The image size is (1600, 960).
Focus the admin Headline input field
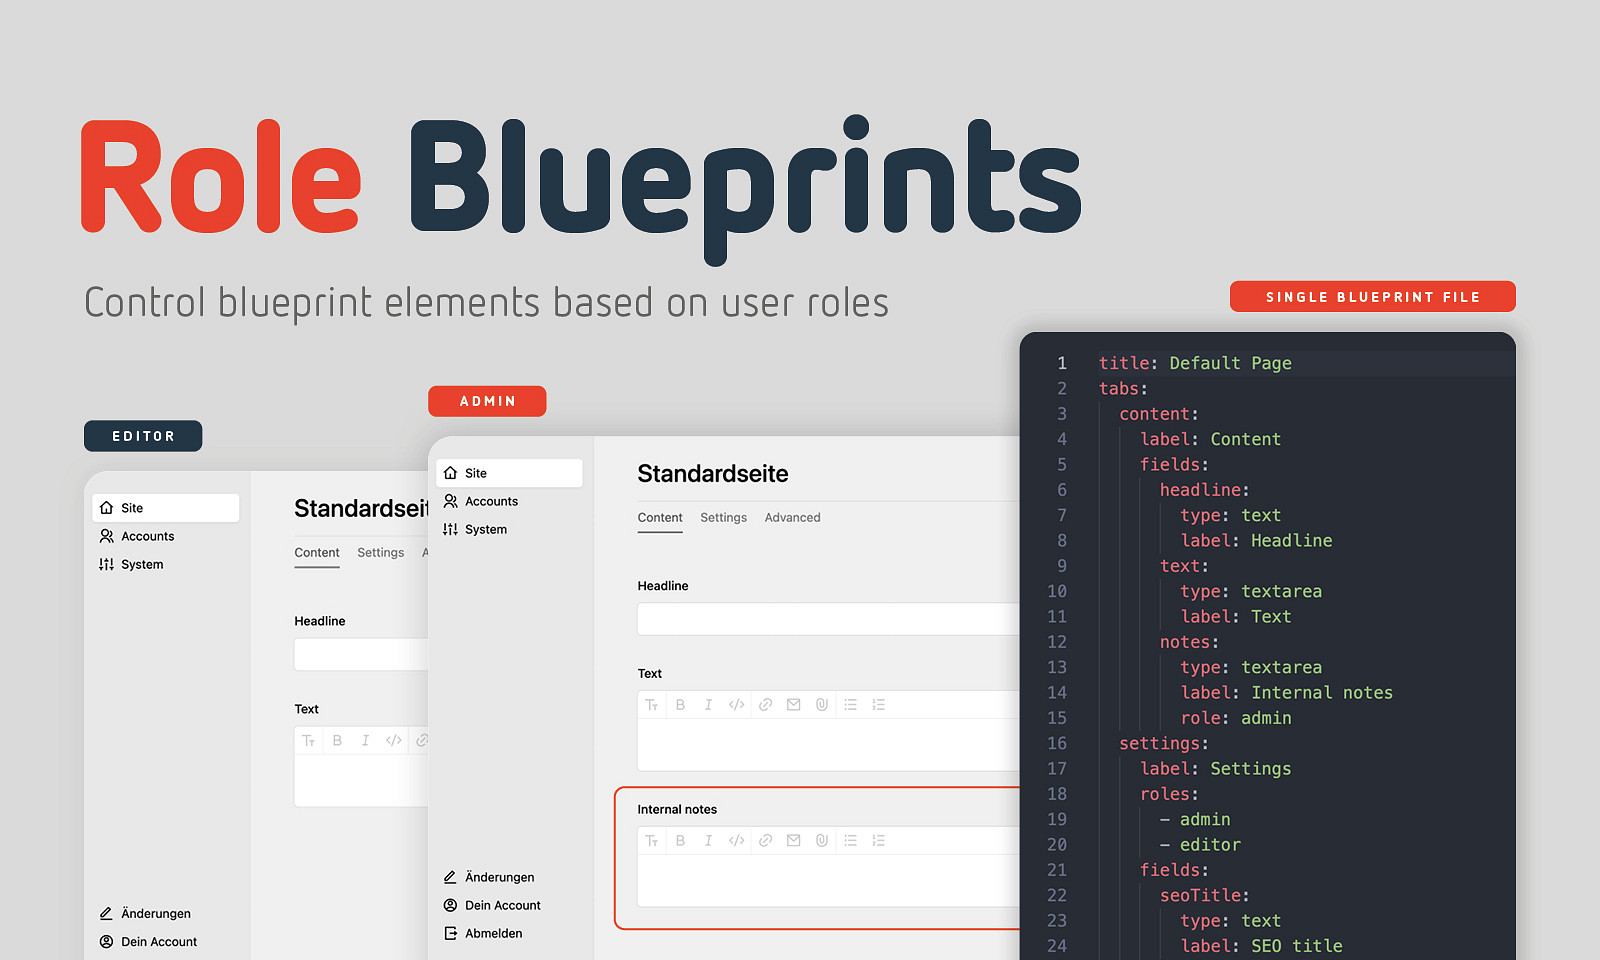827,619
